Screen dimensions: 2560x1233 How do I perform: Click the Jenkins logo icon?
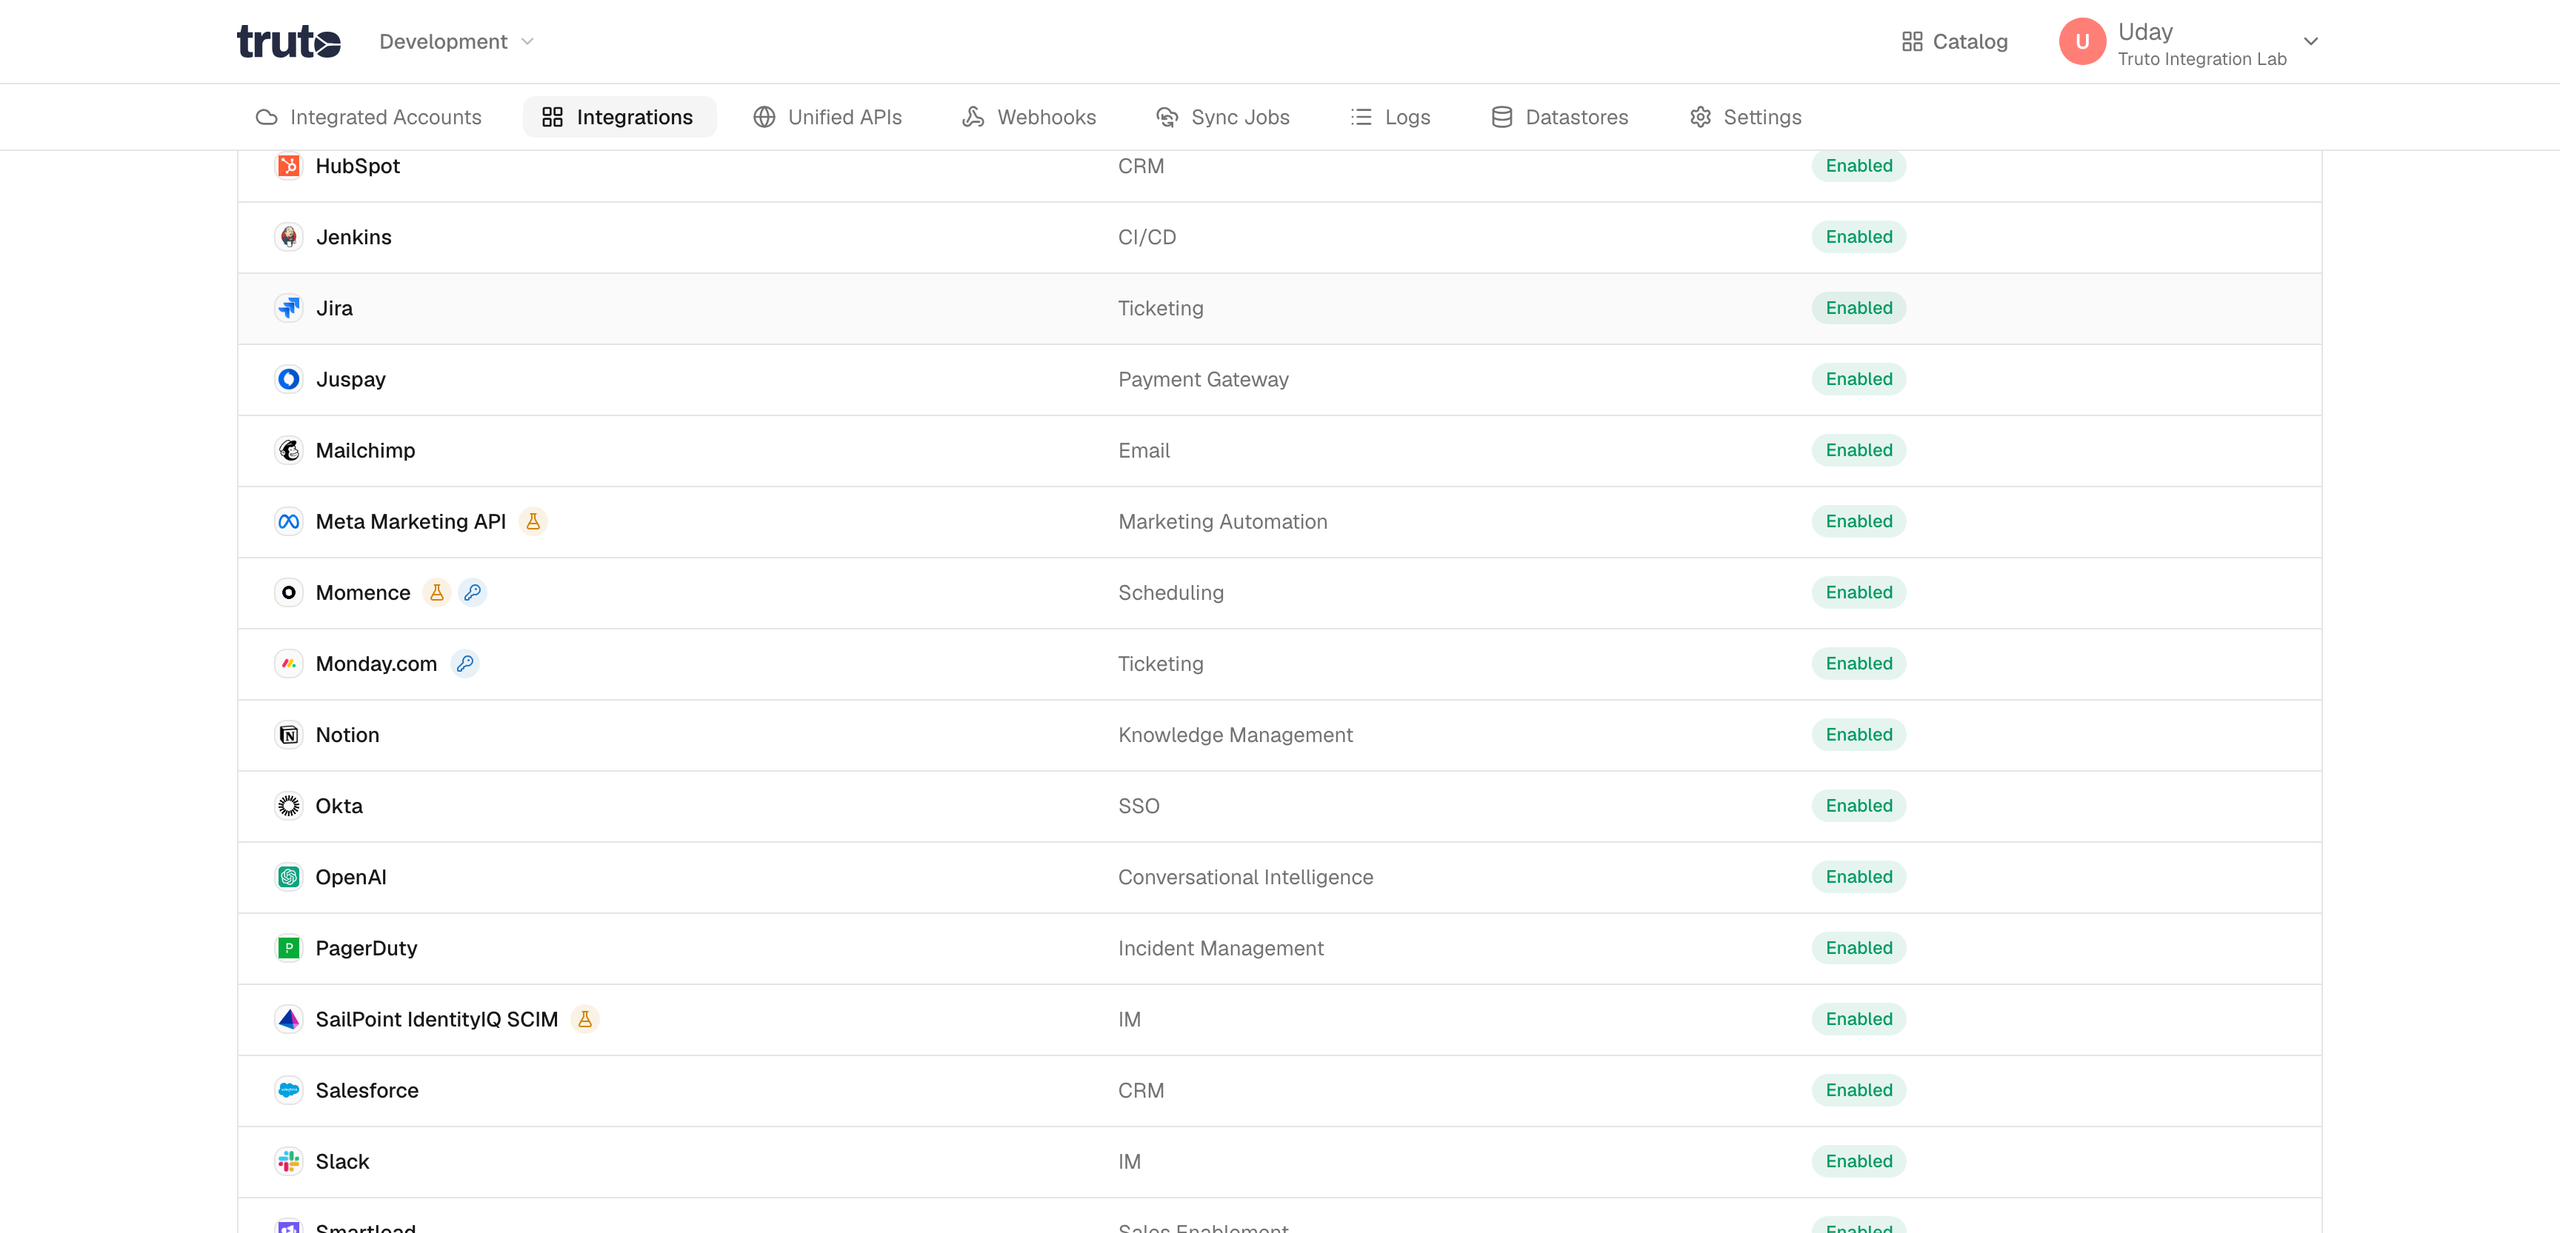pos(289,237)
